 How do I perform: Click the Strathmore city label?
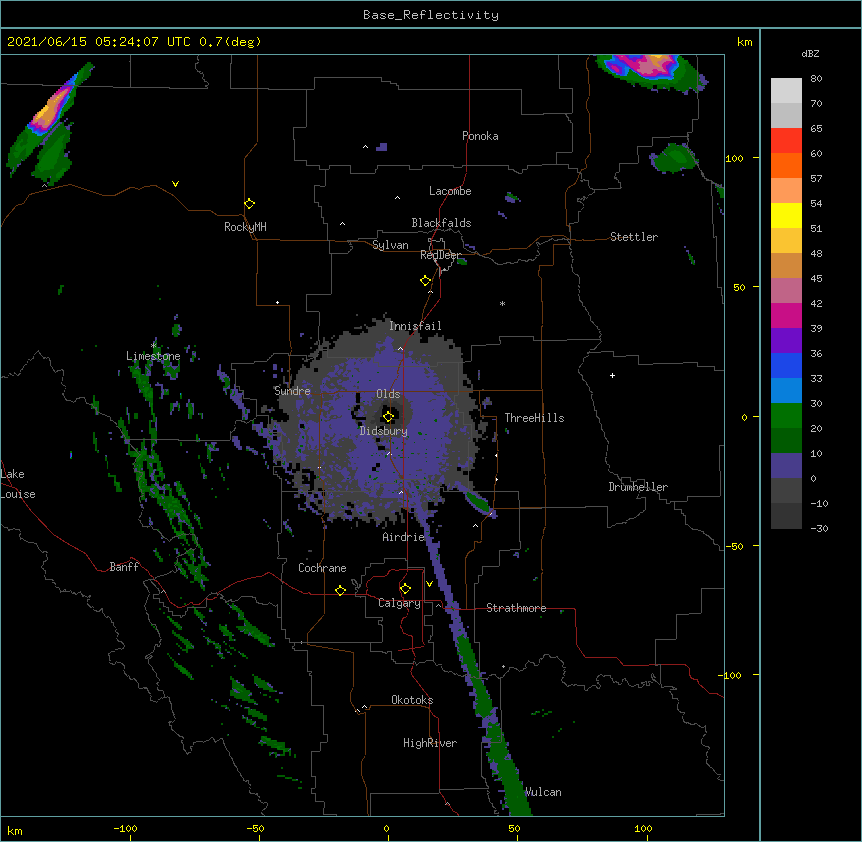[516, 608]
